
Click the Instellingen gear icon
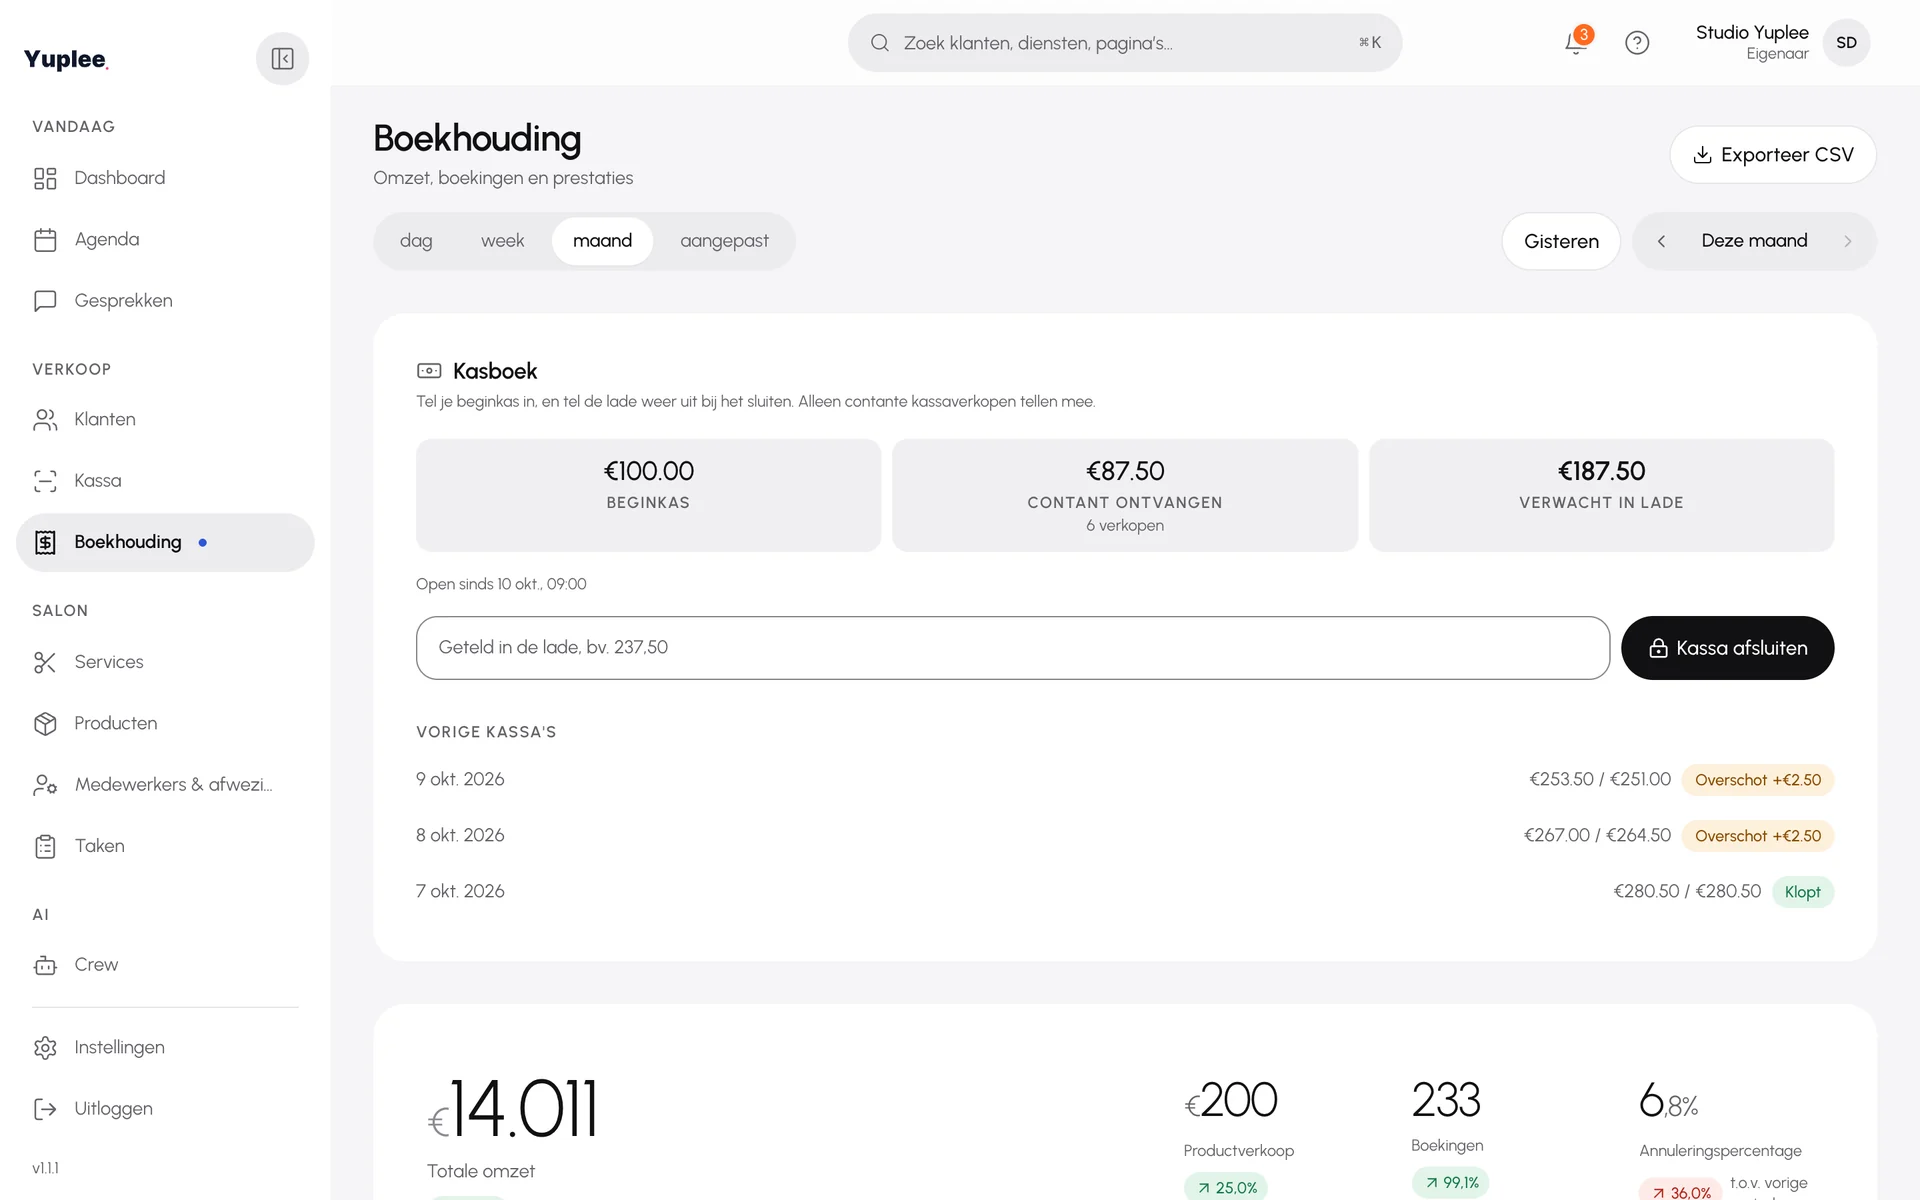pyautogui.click(x=45, y=1047)
